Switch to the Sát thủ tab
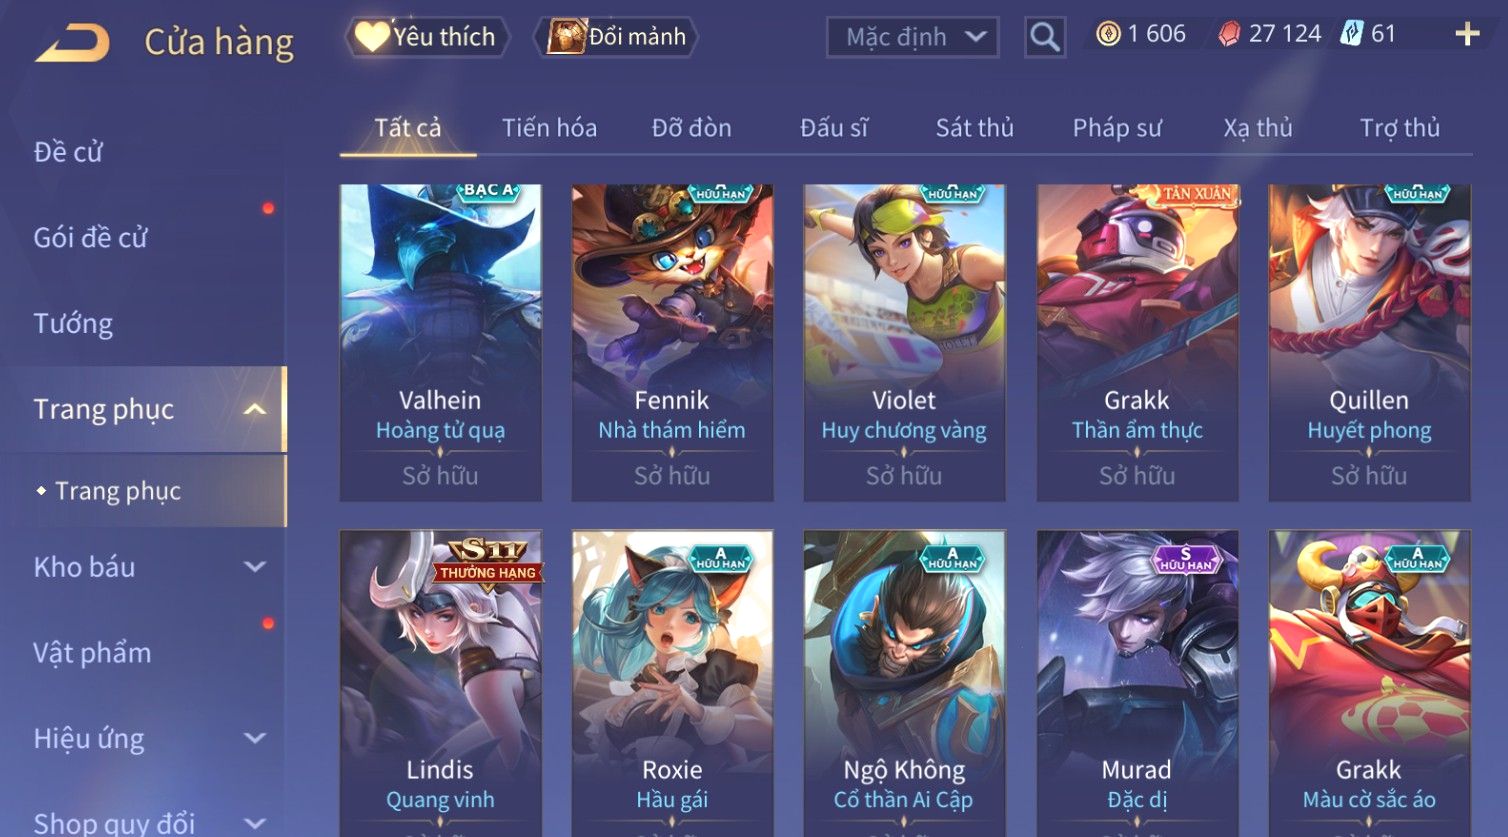Image resolution: width=1508 pixels, height=837 pixels. (975, 128)
